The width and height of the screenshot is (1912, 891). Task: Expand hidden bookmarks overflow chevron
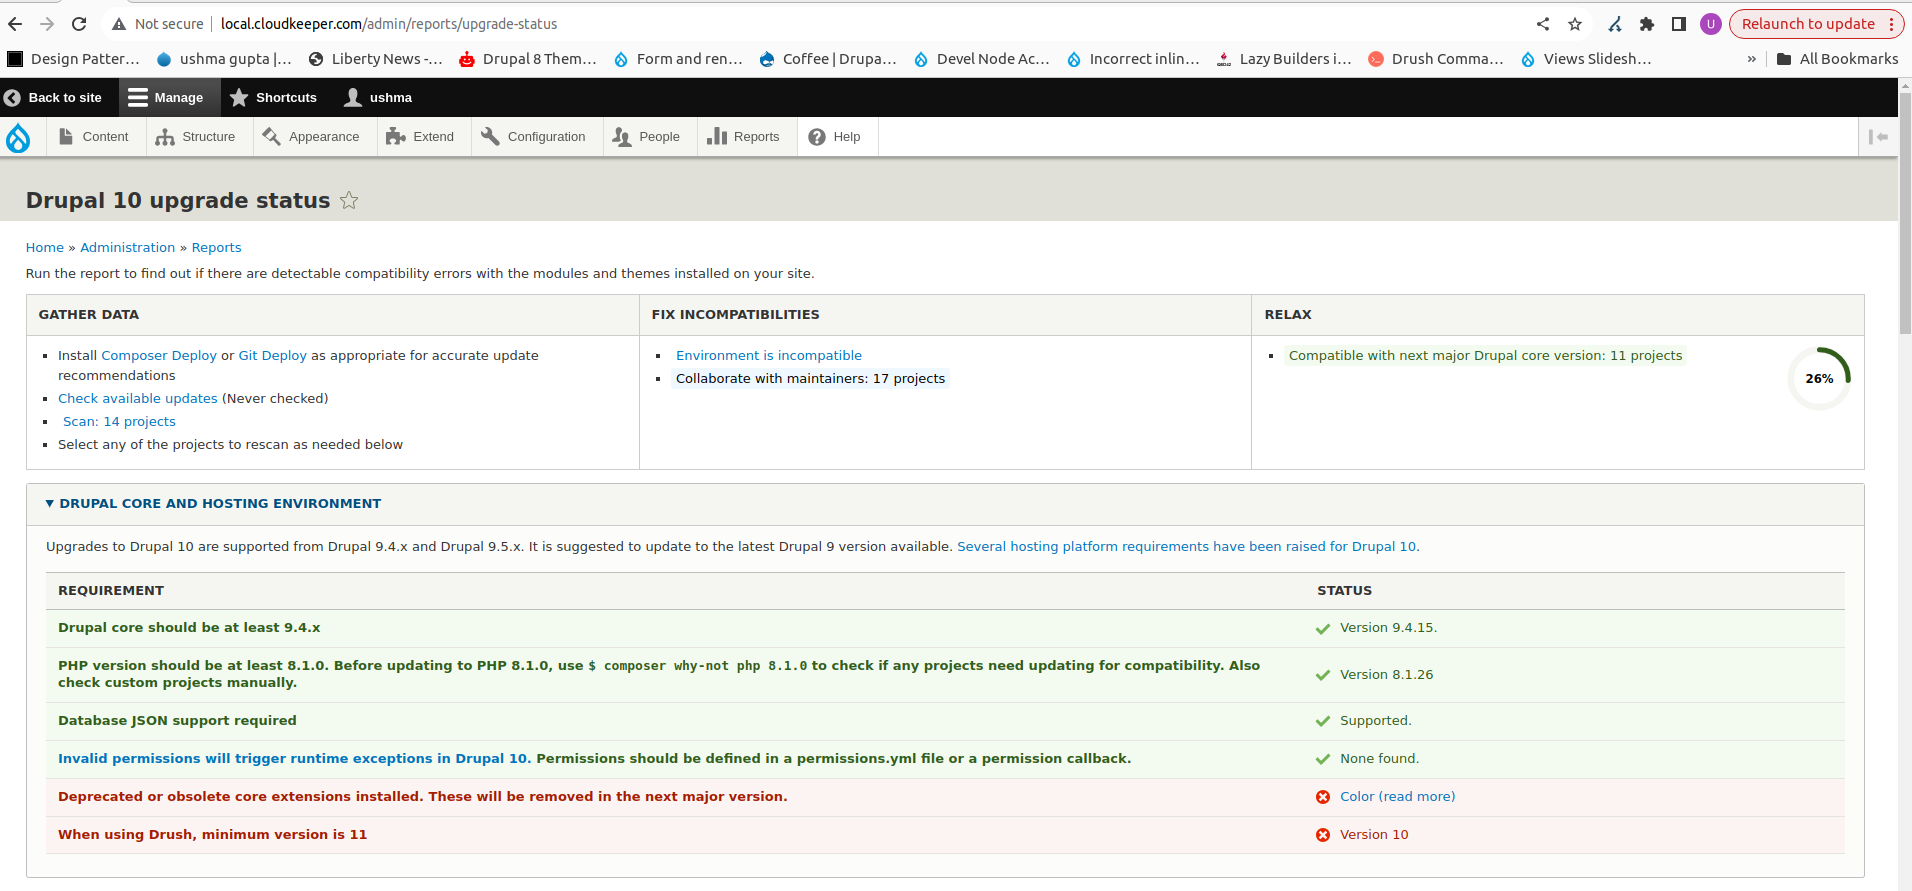1751,59
